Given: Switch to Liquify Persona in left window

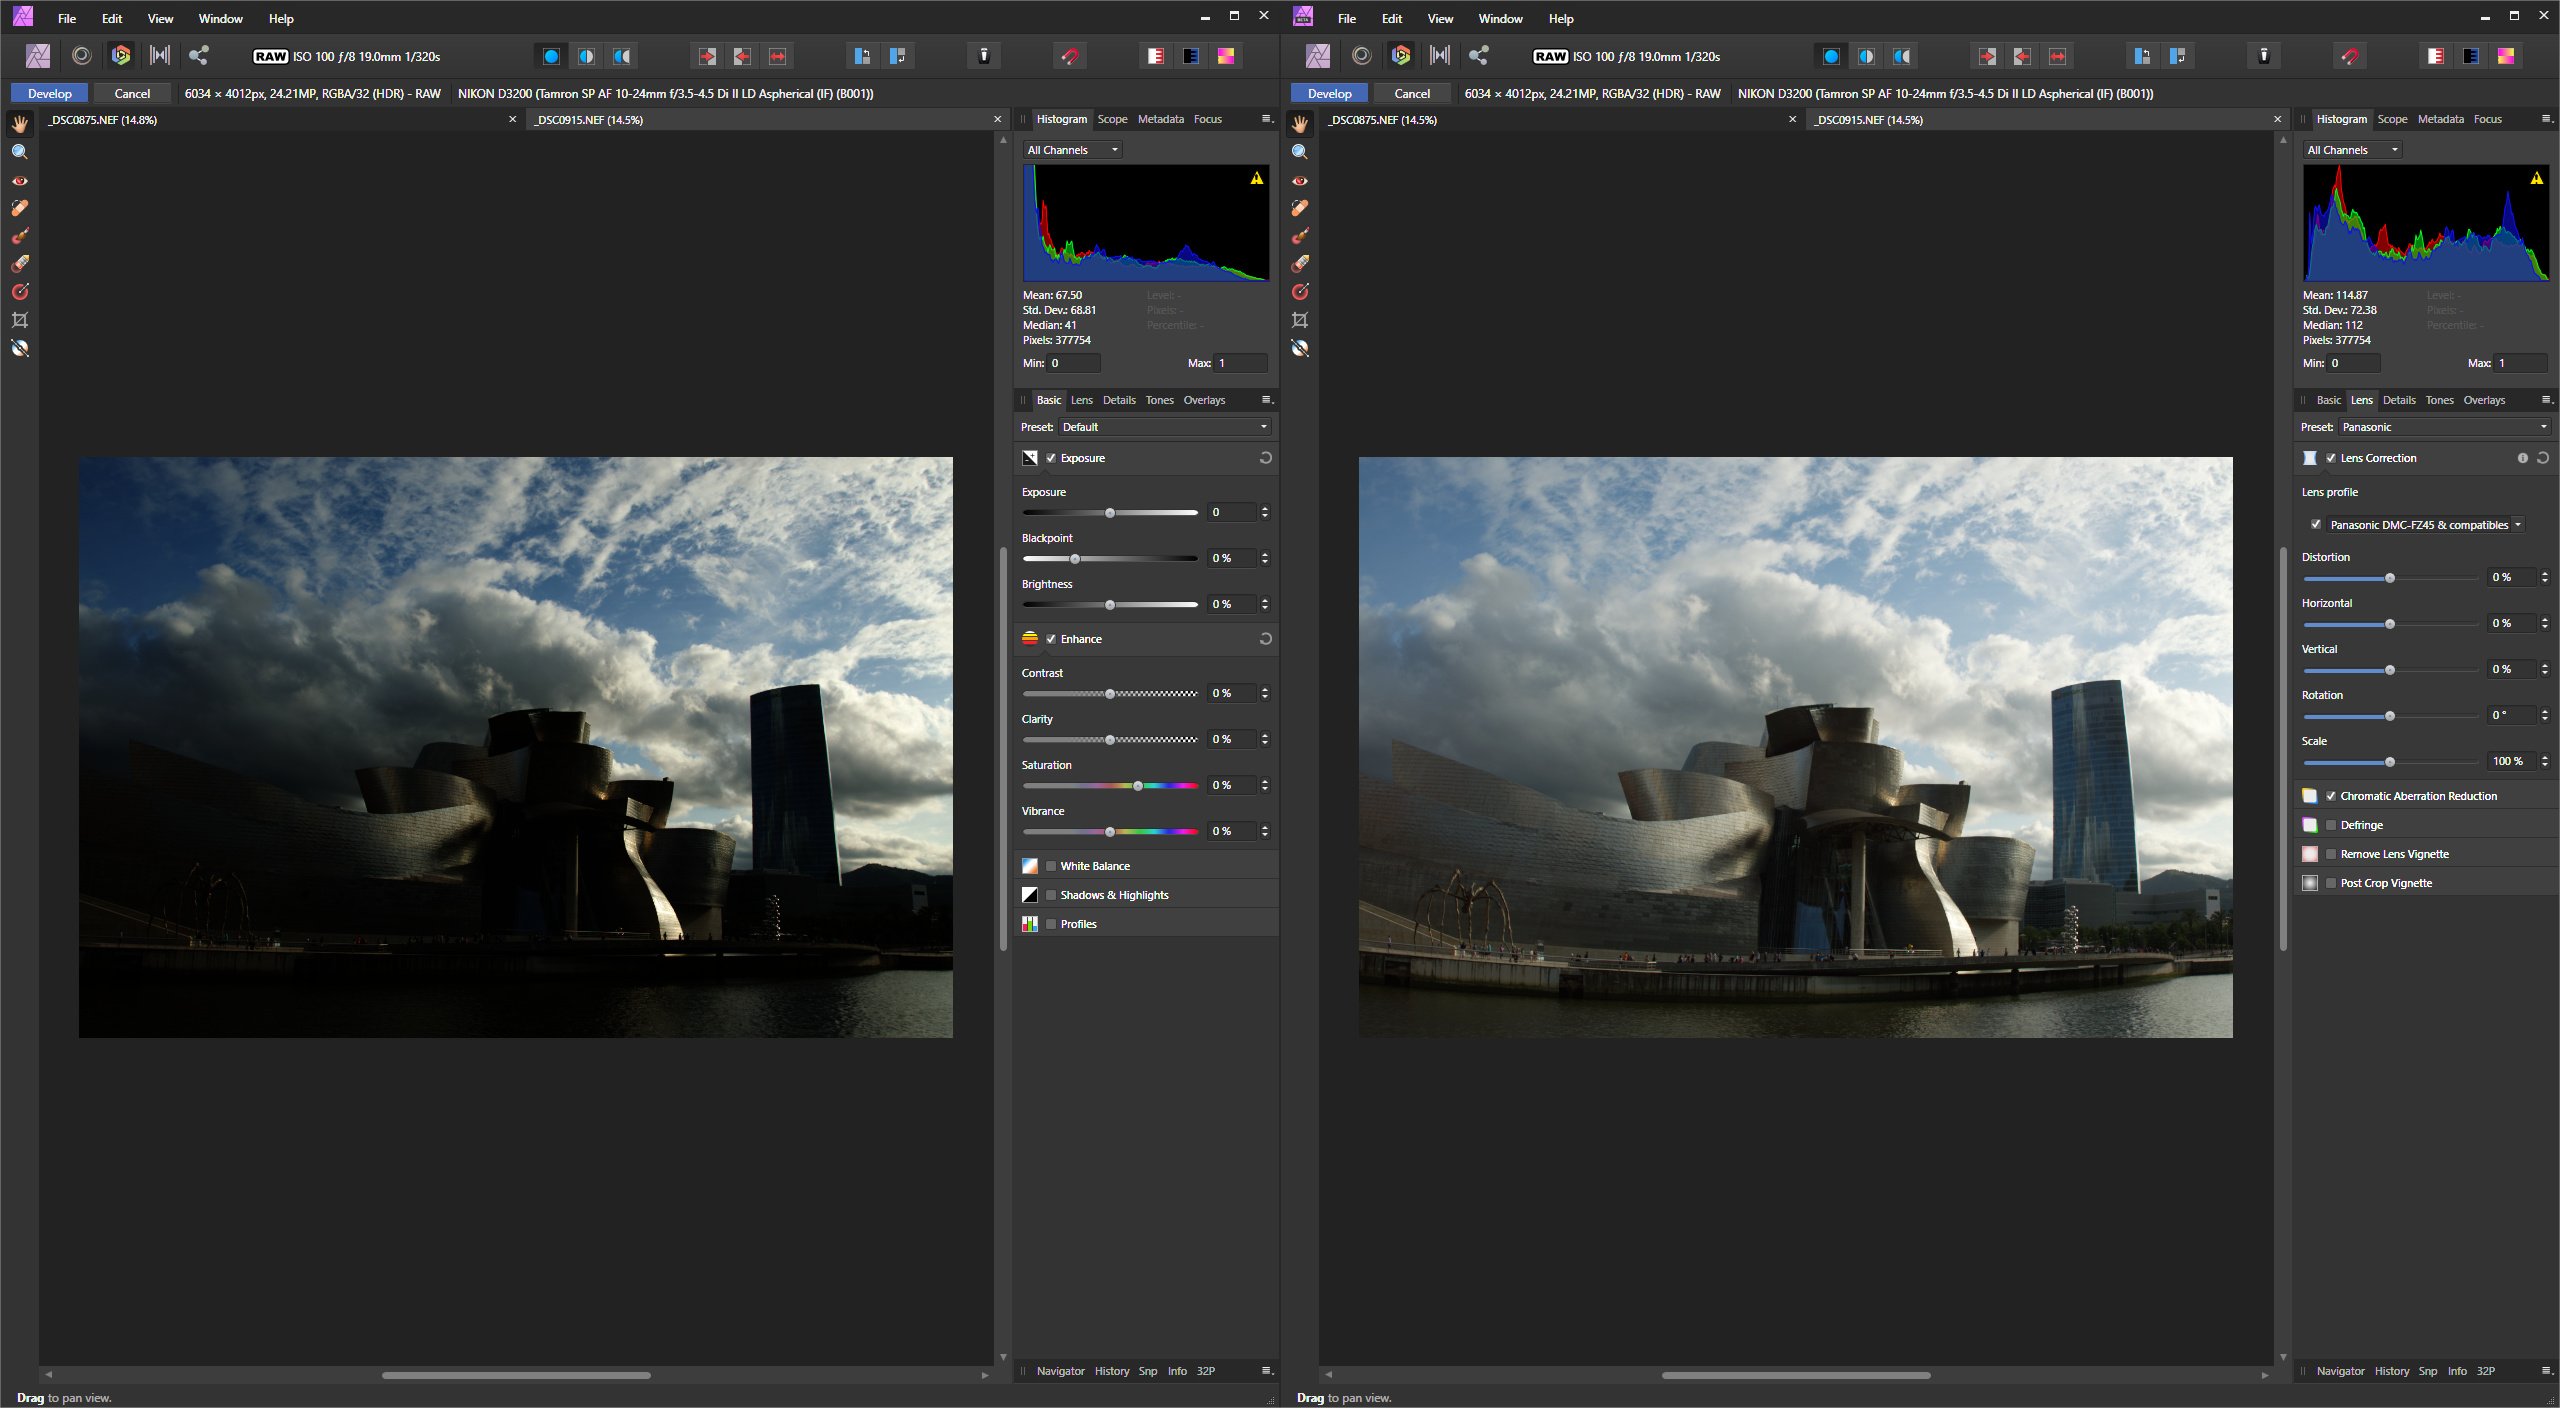Looking at the screenshot, I should click(82, 56).
